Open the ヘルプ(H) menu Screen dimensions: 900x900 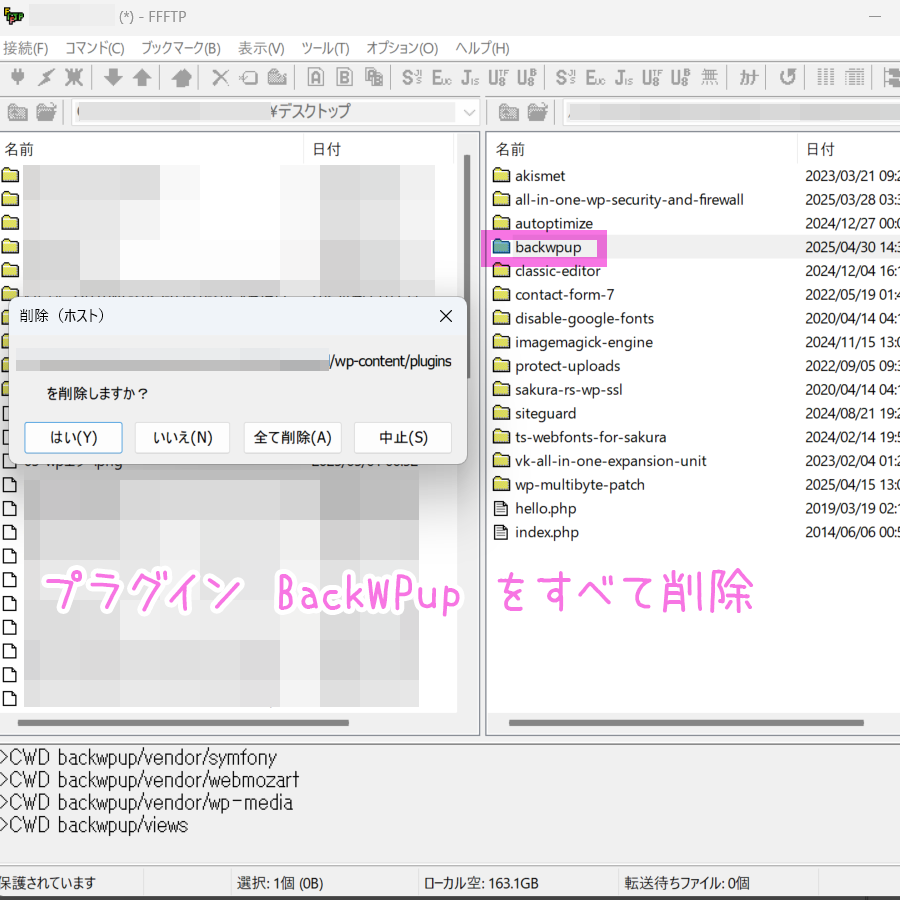(483, 48)
